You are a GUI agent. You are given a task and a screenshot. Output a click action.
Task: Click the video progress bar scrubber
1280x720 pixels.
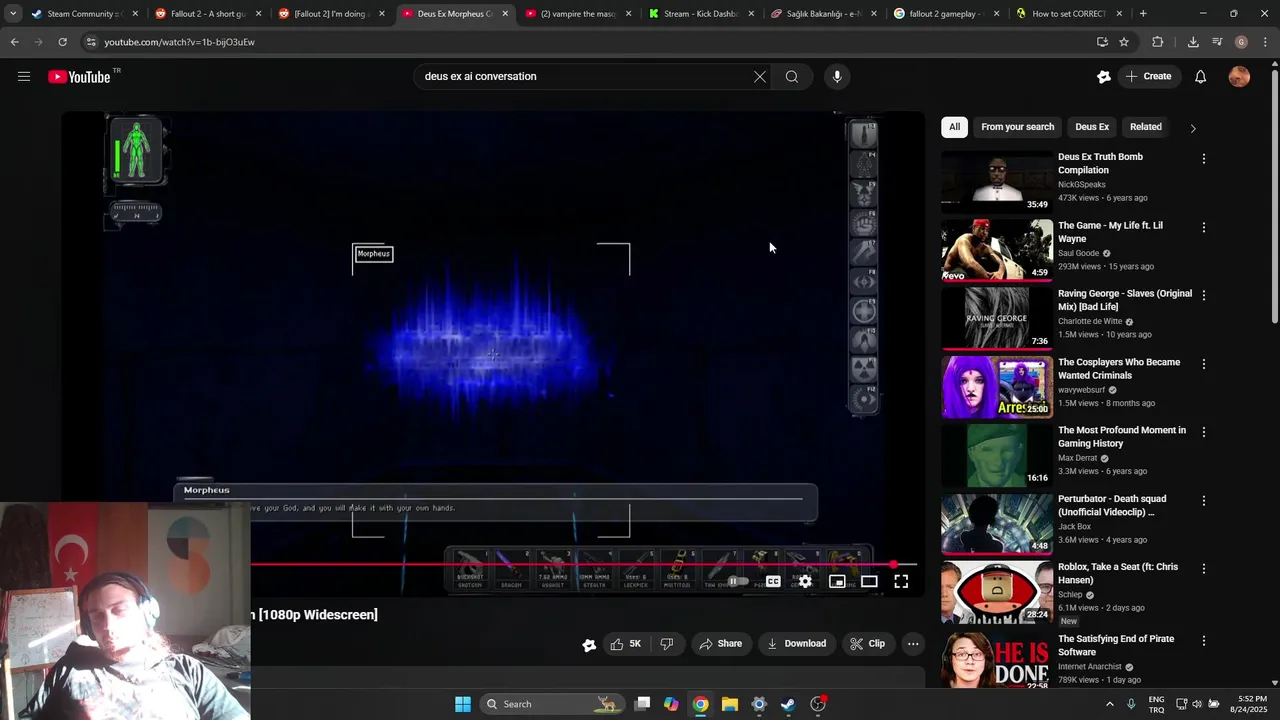point(894,565)
